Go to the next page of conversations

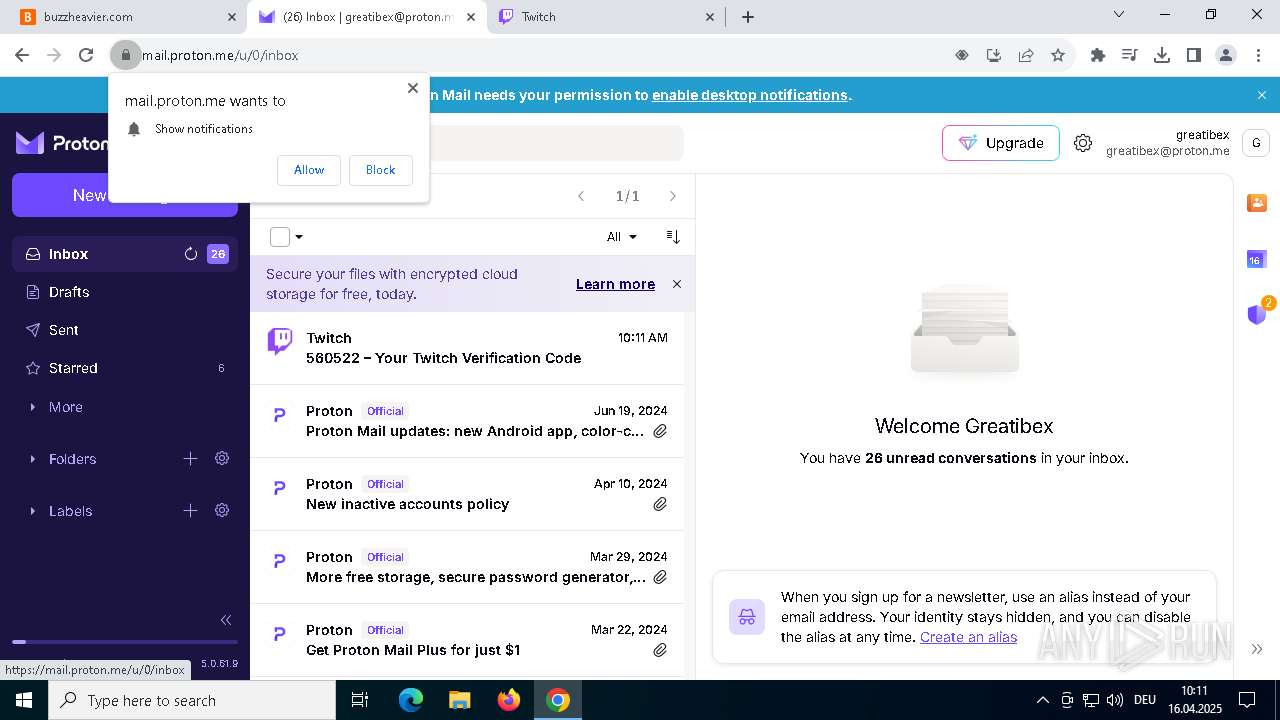[673, 196]
